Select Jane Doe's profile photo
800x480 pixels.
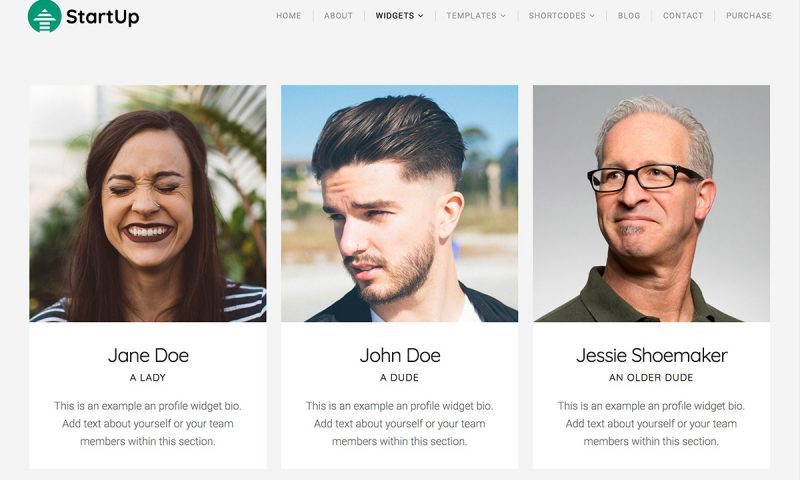(148, 204)
